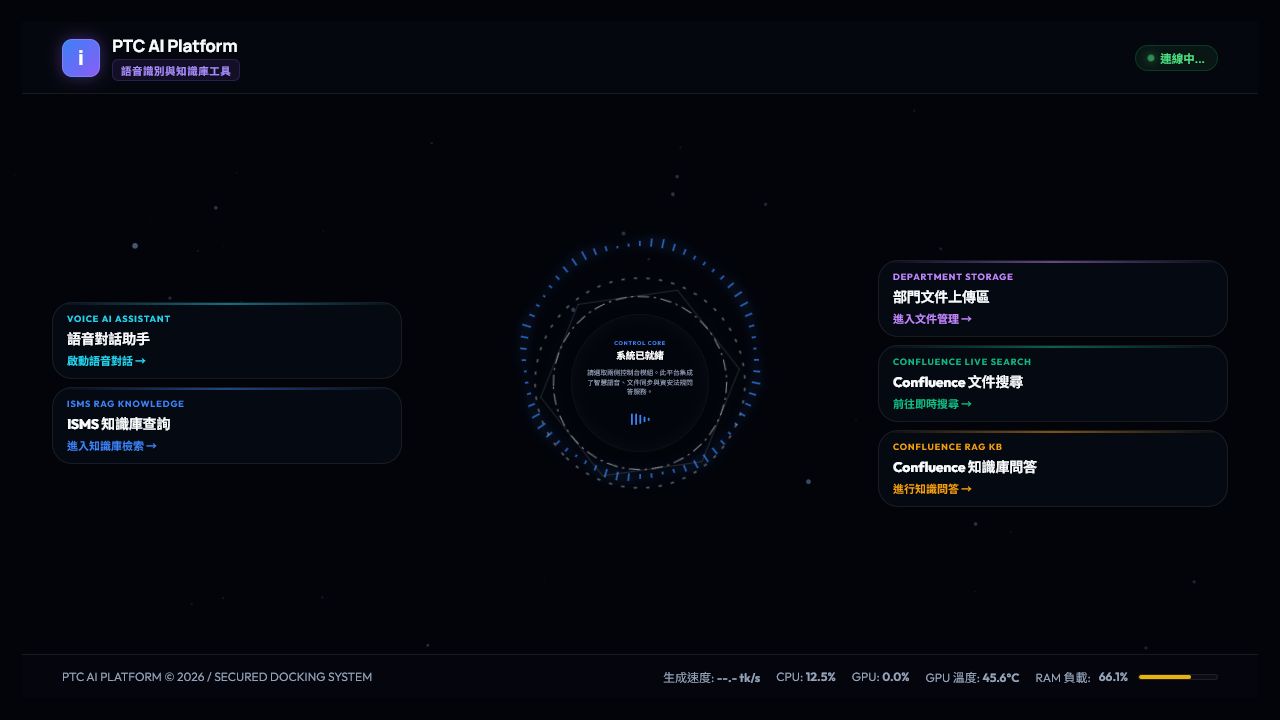
Task: Click the 連線中 connection status badge
Action: 1176,59
